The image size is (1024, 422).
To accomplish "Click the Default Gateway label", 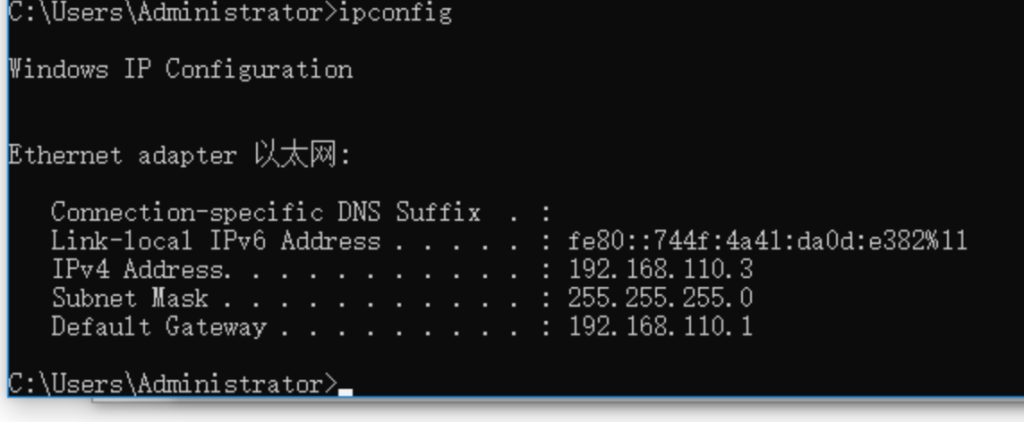I will pyautogui.click(x=158, y=327).
